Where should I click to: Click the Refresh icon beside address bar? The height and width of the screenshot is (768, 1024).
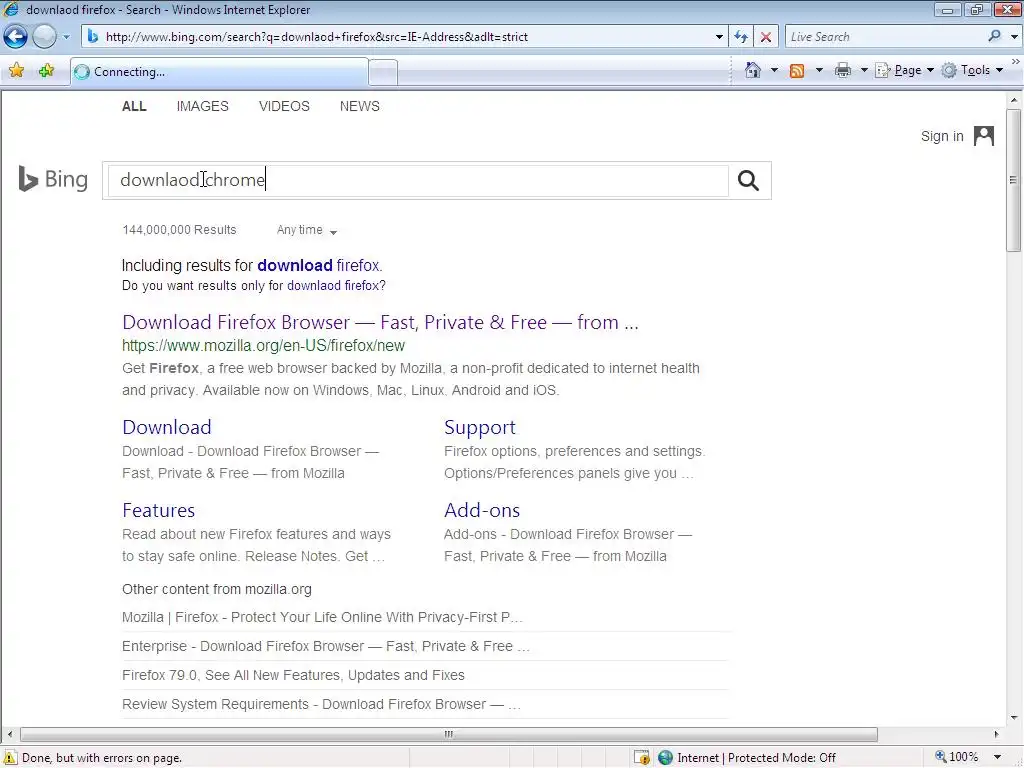point(741,37)
